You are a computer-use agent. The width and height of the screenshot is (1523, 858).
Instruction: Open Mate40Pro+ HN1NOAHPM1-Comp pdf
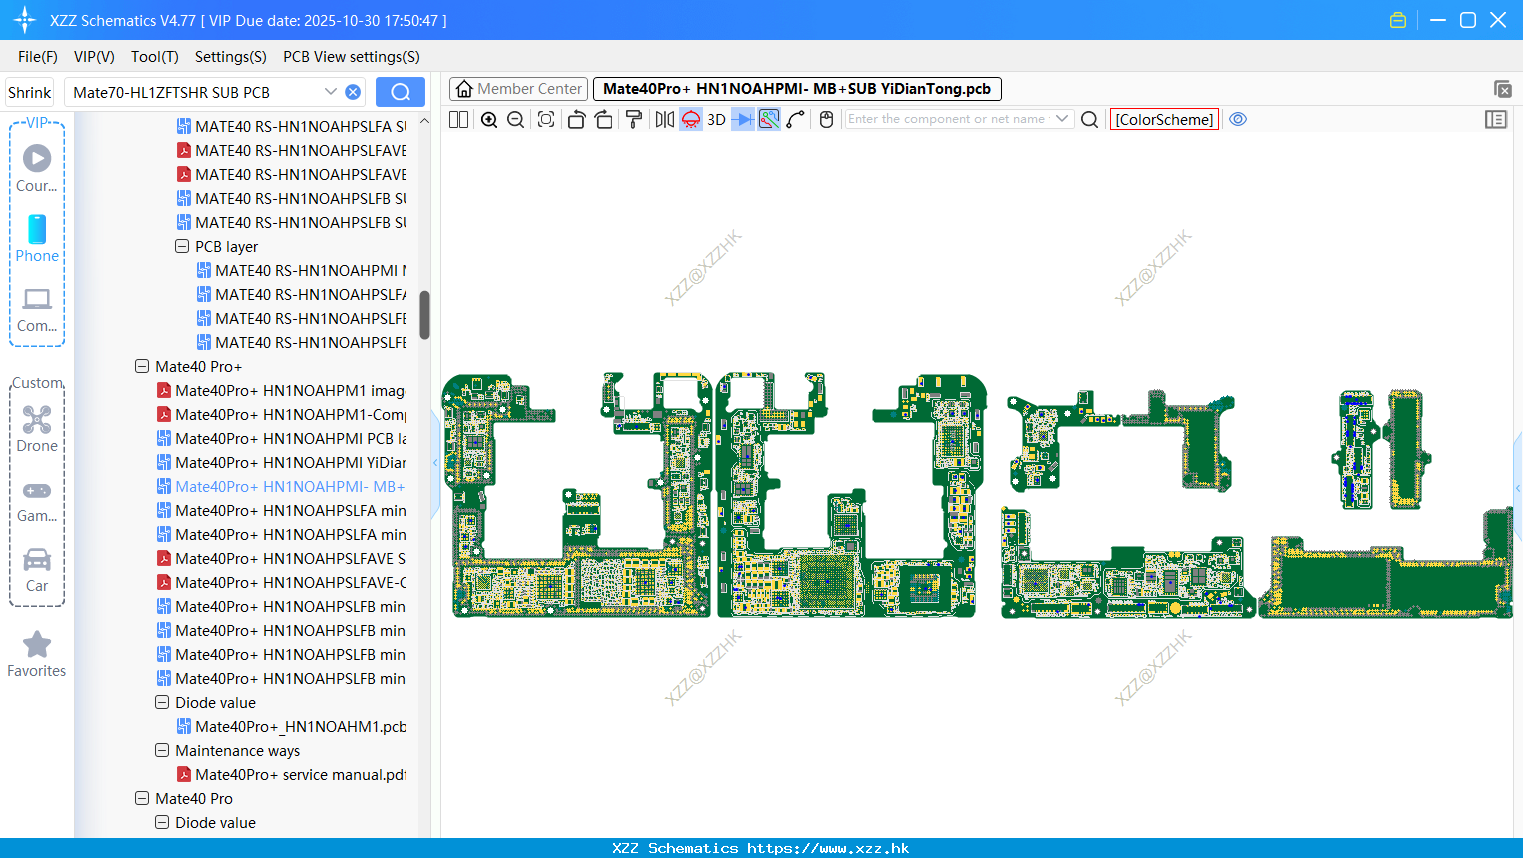(281, 414)
